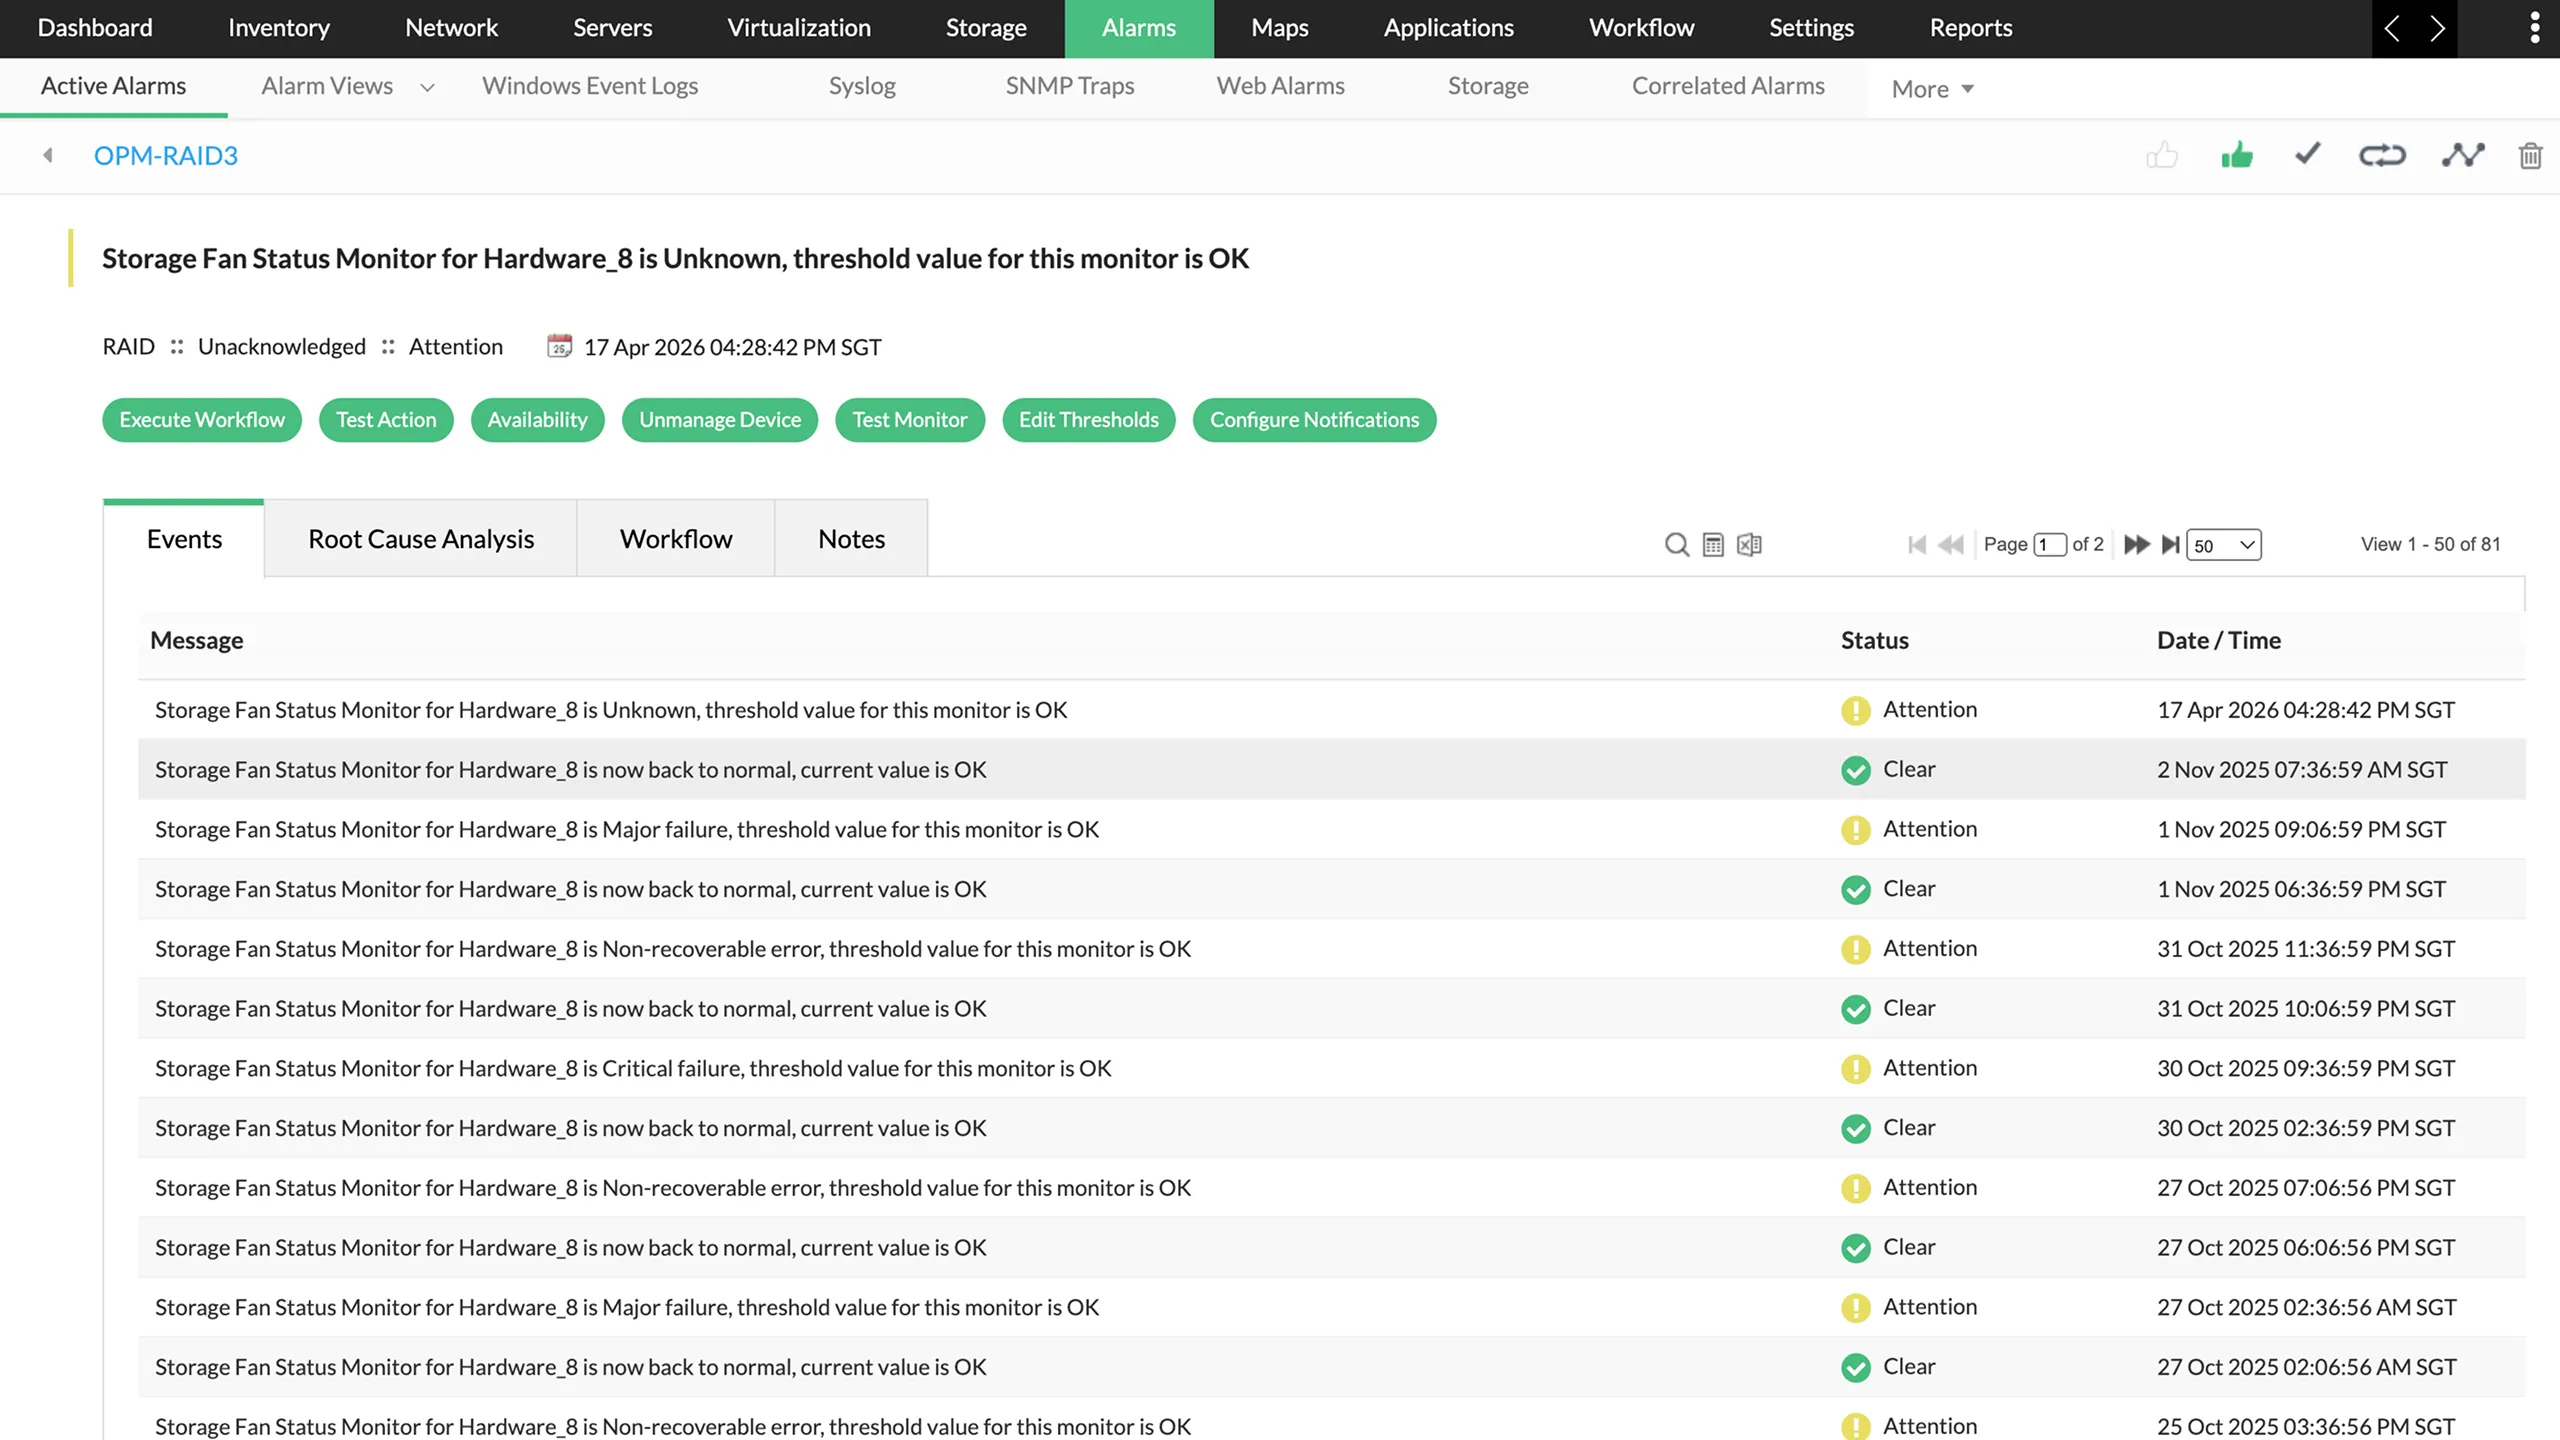Open the search icon above the events table
Viewport: 2560px width, 1440px height.
[1675, 545]
